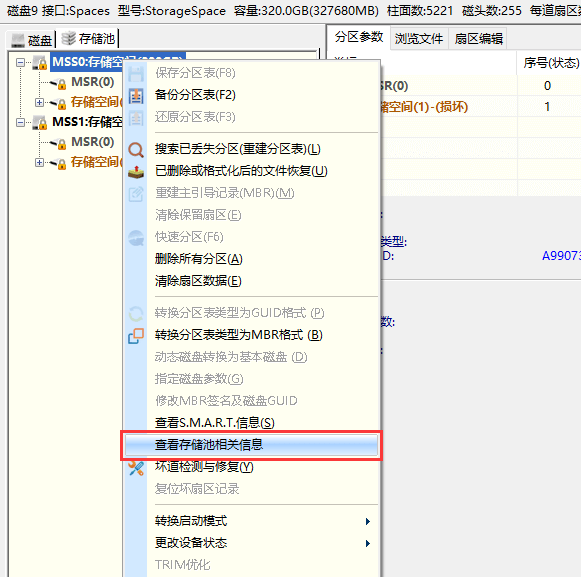Click the bad track repair tools icon
581x577 pixels.
coord(136,468)
